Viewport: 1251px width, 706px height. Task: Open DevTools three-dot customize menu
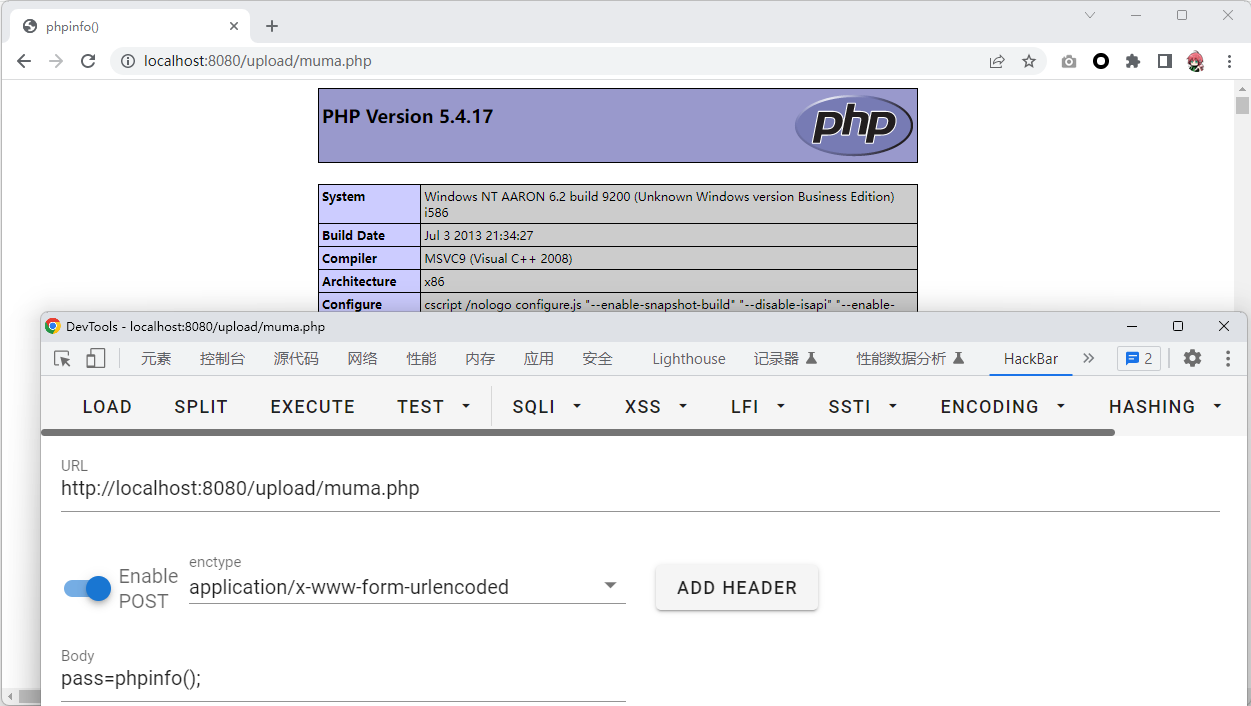coord(1228,358)
